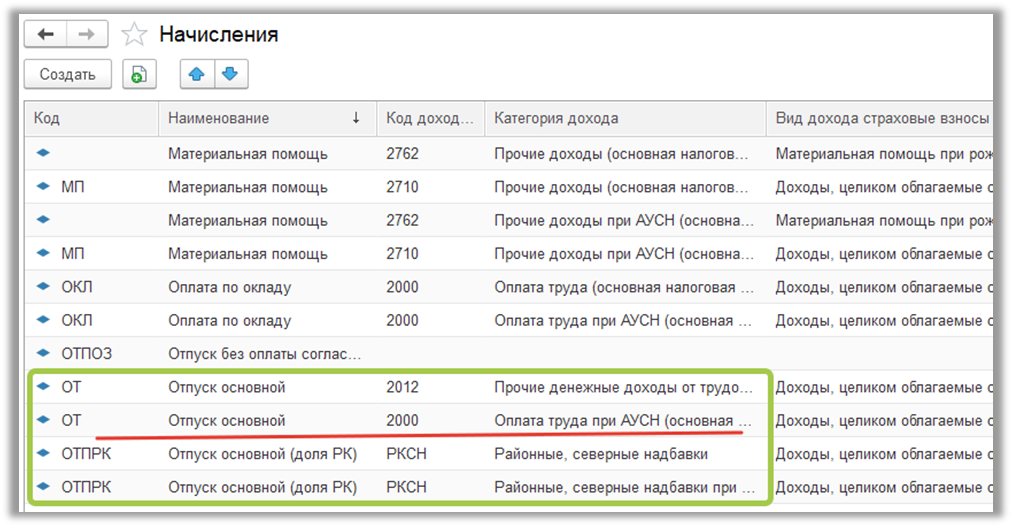The height and width of the screenshot is (527, 1013).
Task: Select the МП code in the 2710 row with Прочие доходы (основная налогов…
Action: (x=73, y=187)
